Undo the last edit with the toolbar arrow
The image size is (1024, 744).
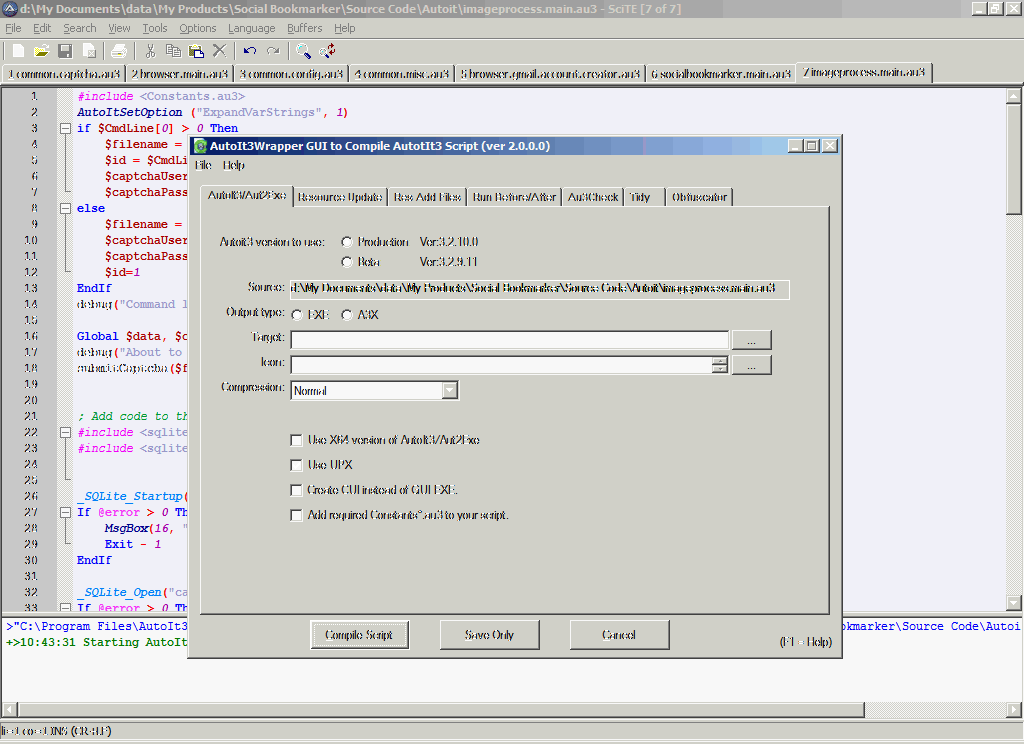pos(249,51)
